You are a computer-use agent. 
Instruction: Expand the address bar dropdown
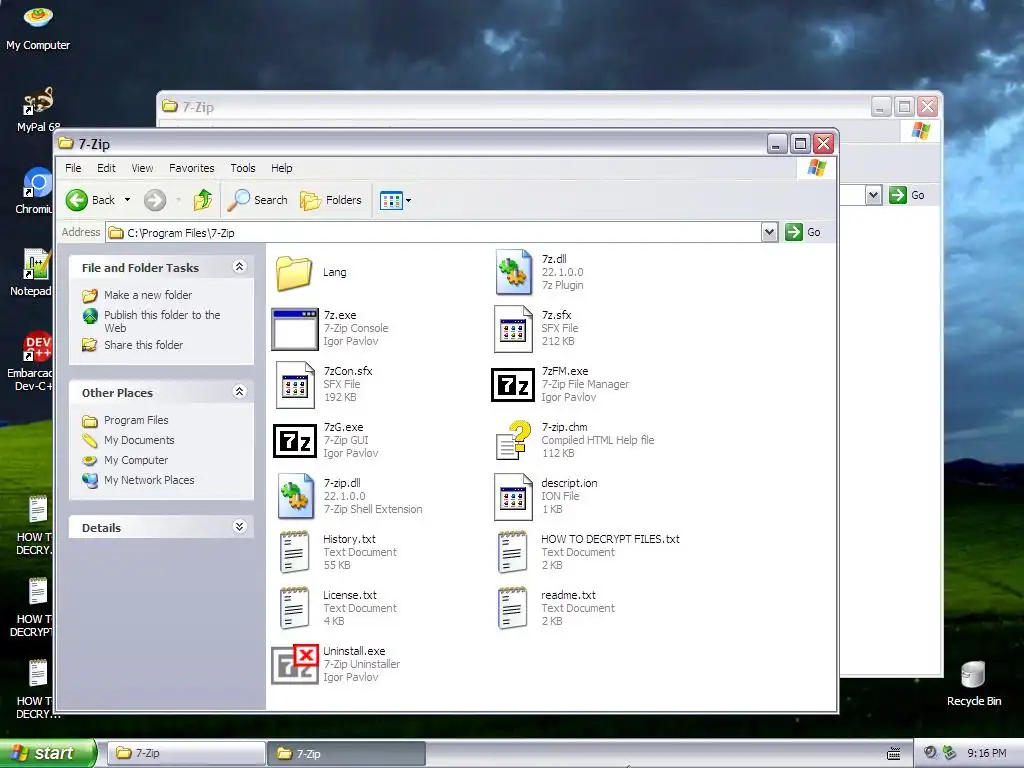[x=769, y=232]
